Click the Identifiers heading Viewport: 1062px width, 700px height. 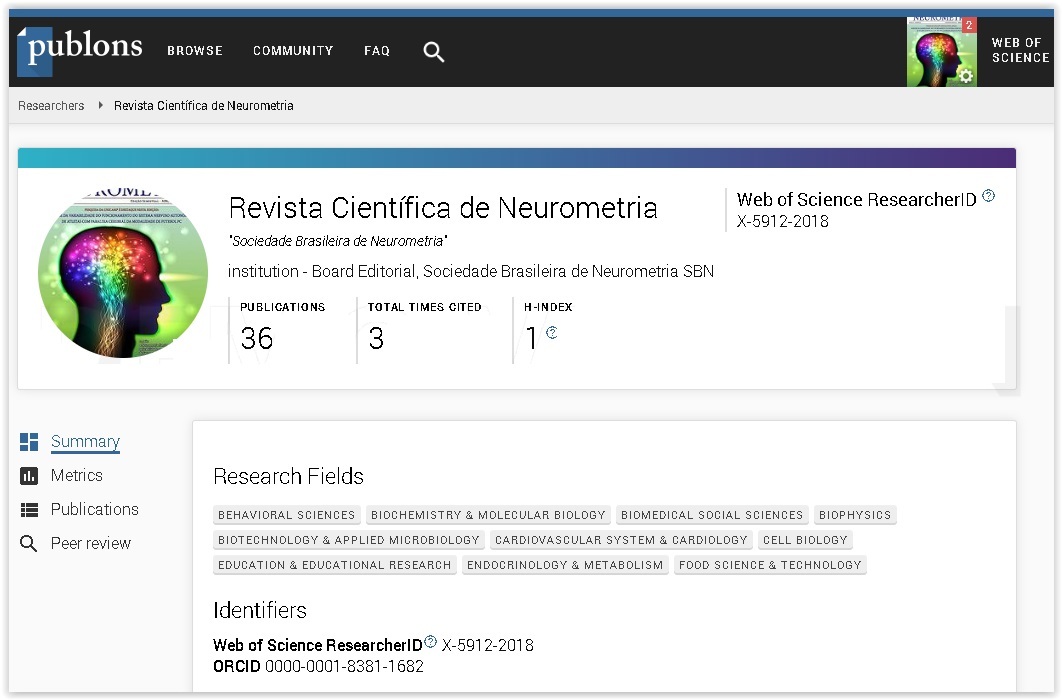(260, 611)
